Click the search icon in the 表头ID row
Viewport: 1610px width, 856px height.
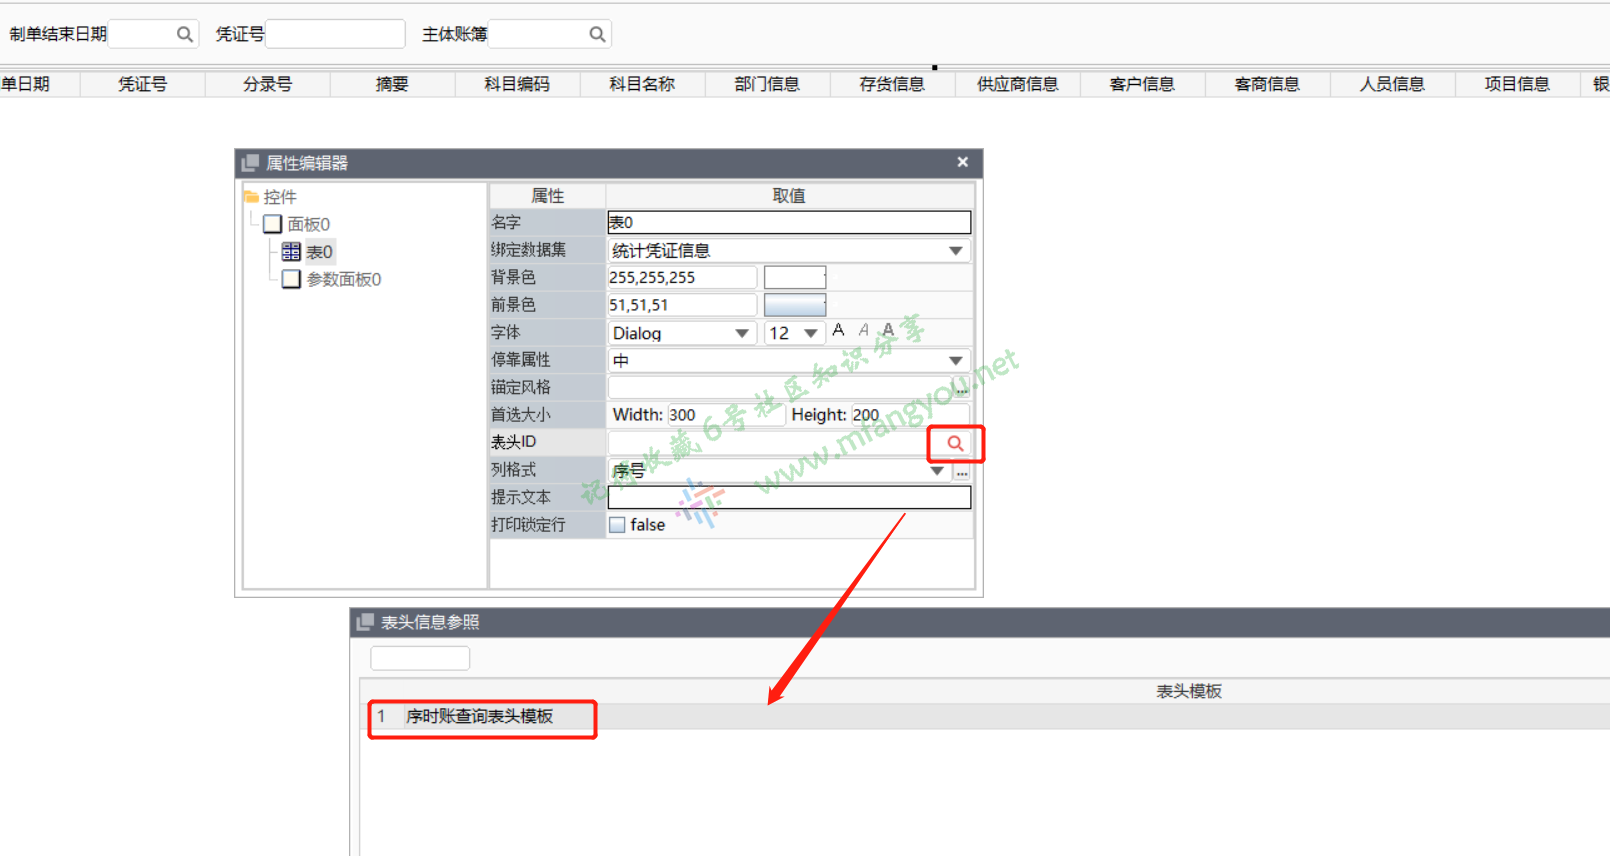click(955, 443)
